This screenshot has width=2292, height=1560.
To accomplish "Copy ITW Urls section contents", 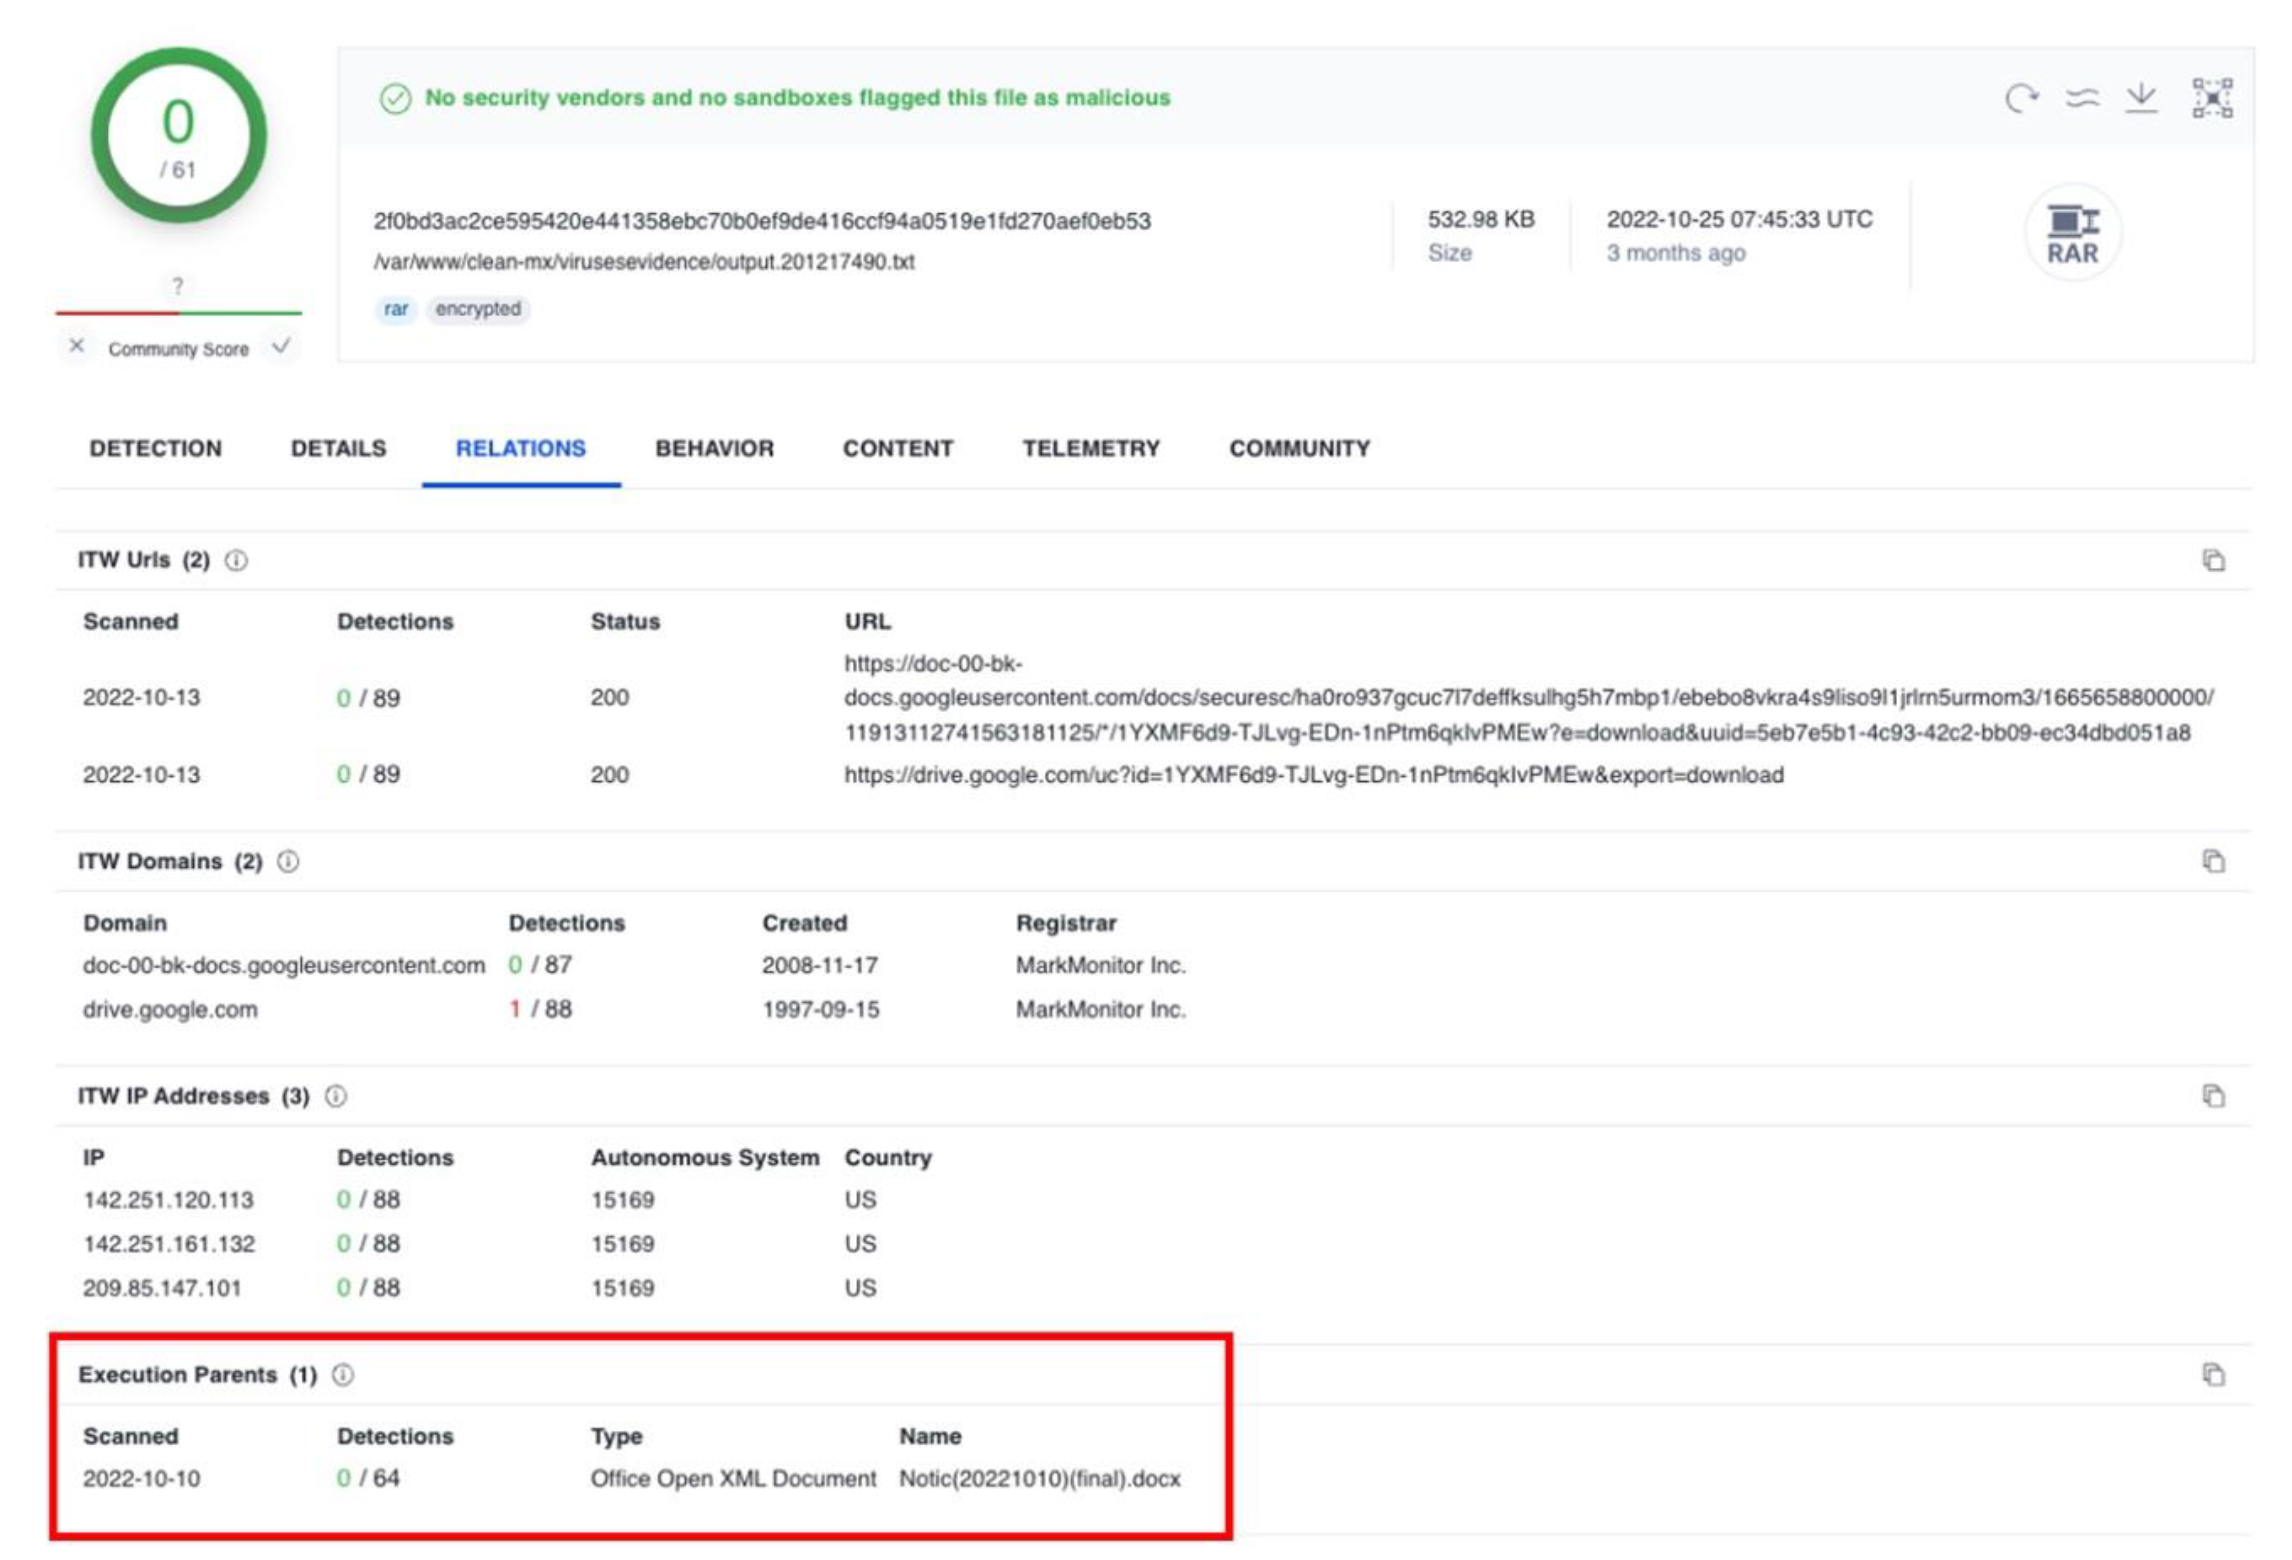I will (2213, 560).
